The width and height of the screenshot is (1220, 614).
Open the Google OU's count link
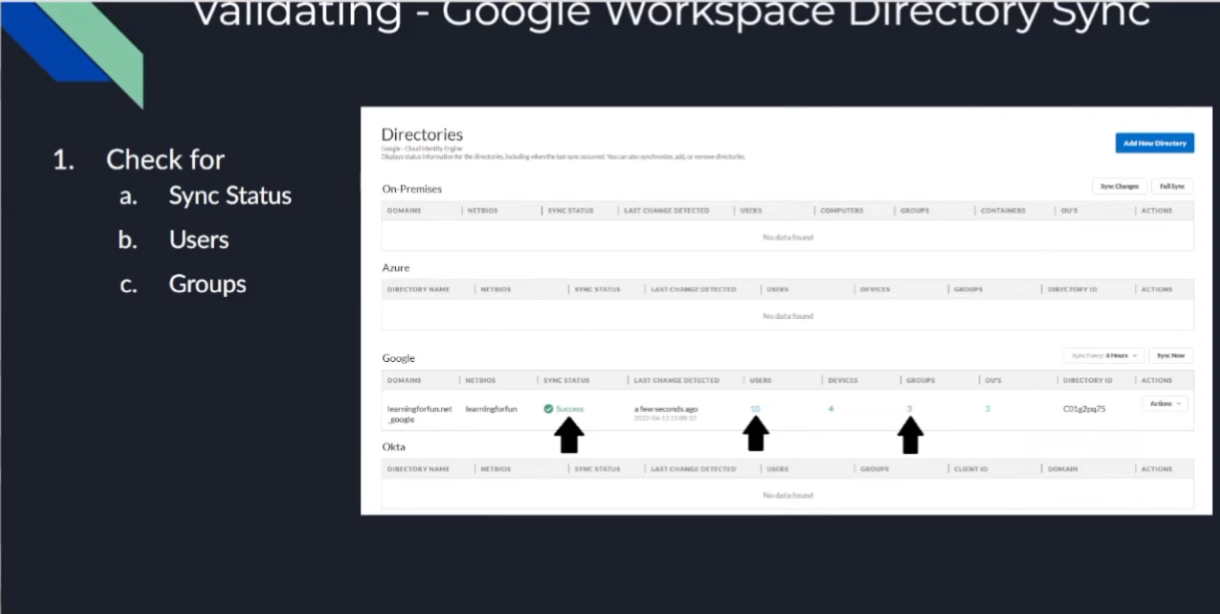click(x=987, y=409)
